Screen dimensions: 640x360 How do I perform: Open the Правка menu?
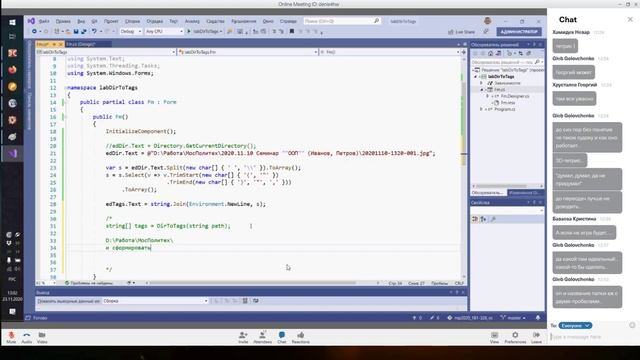[x=63, y=21]
